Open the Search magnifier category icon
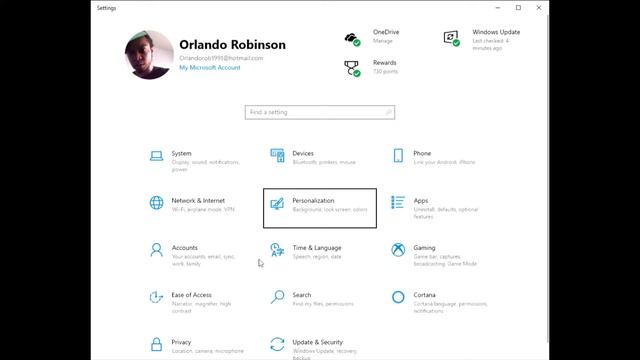640x360 pixels. click(277, 297)
